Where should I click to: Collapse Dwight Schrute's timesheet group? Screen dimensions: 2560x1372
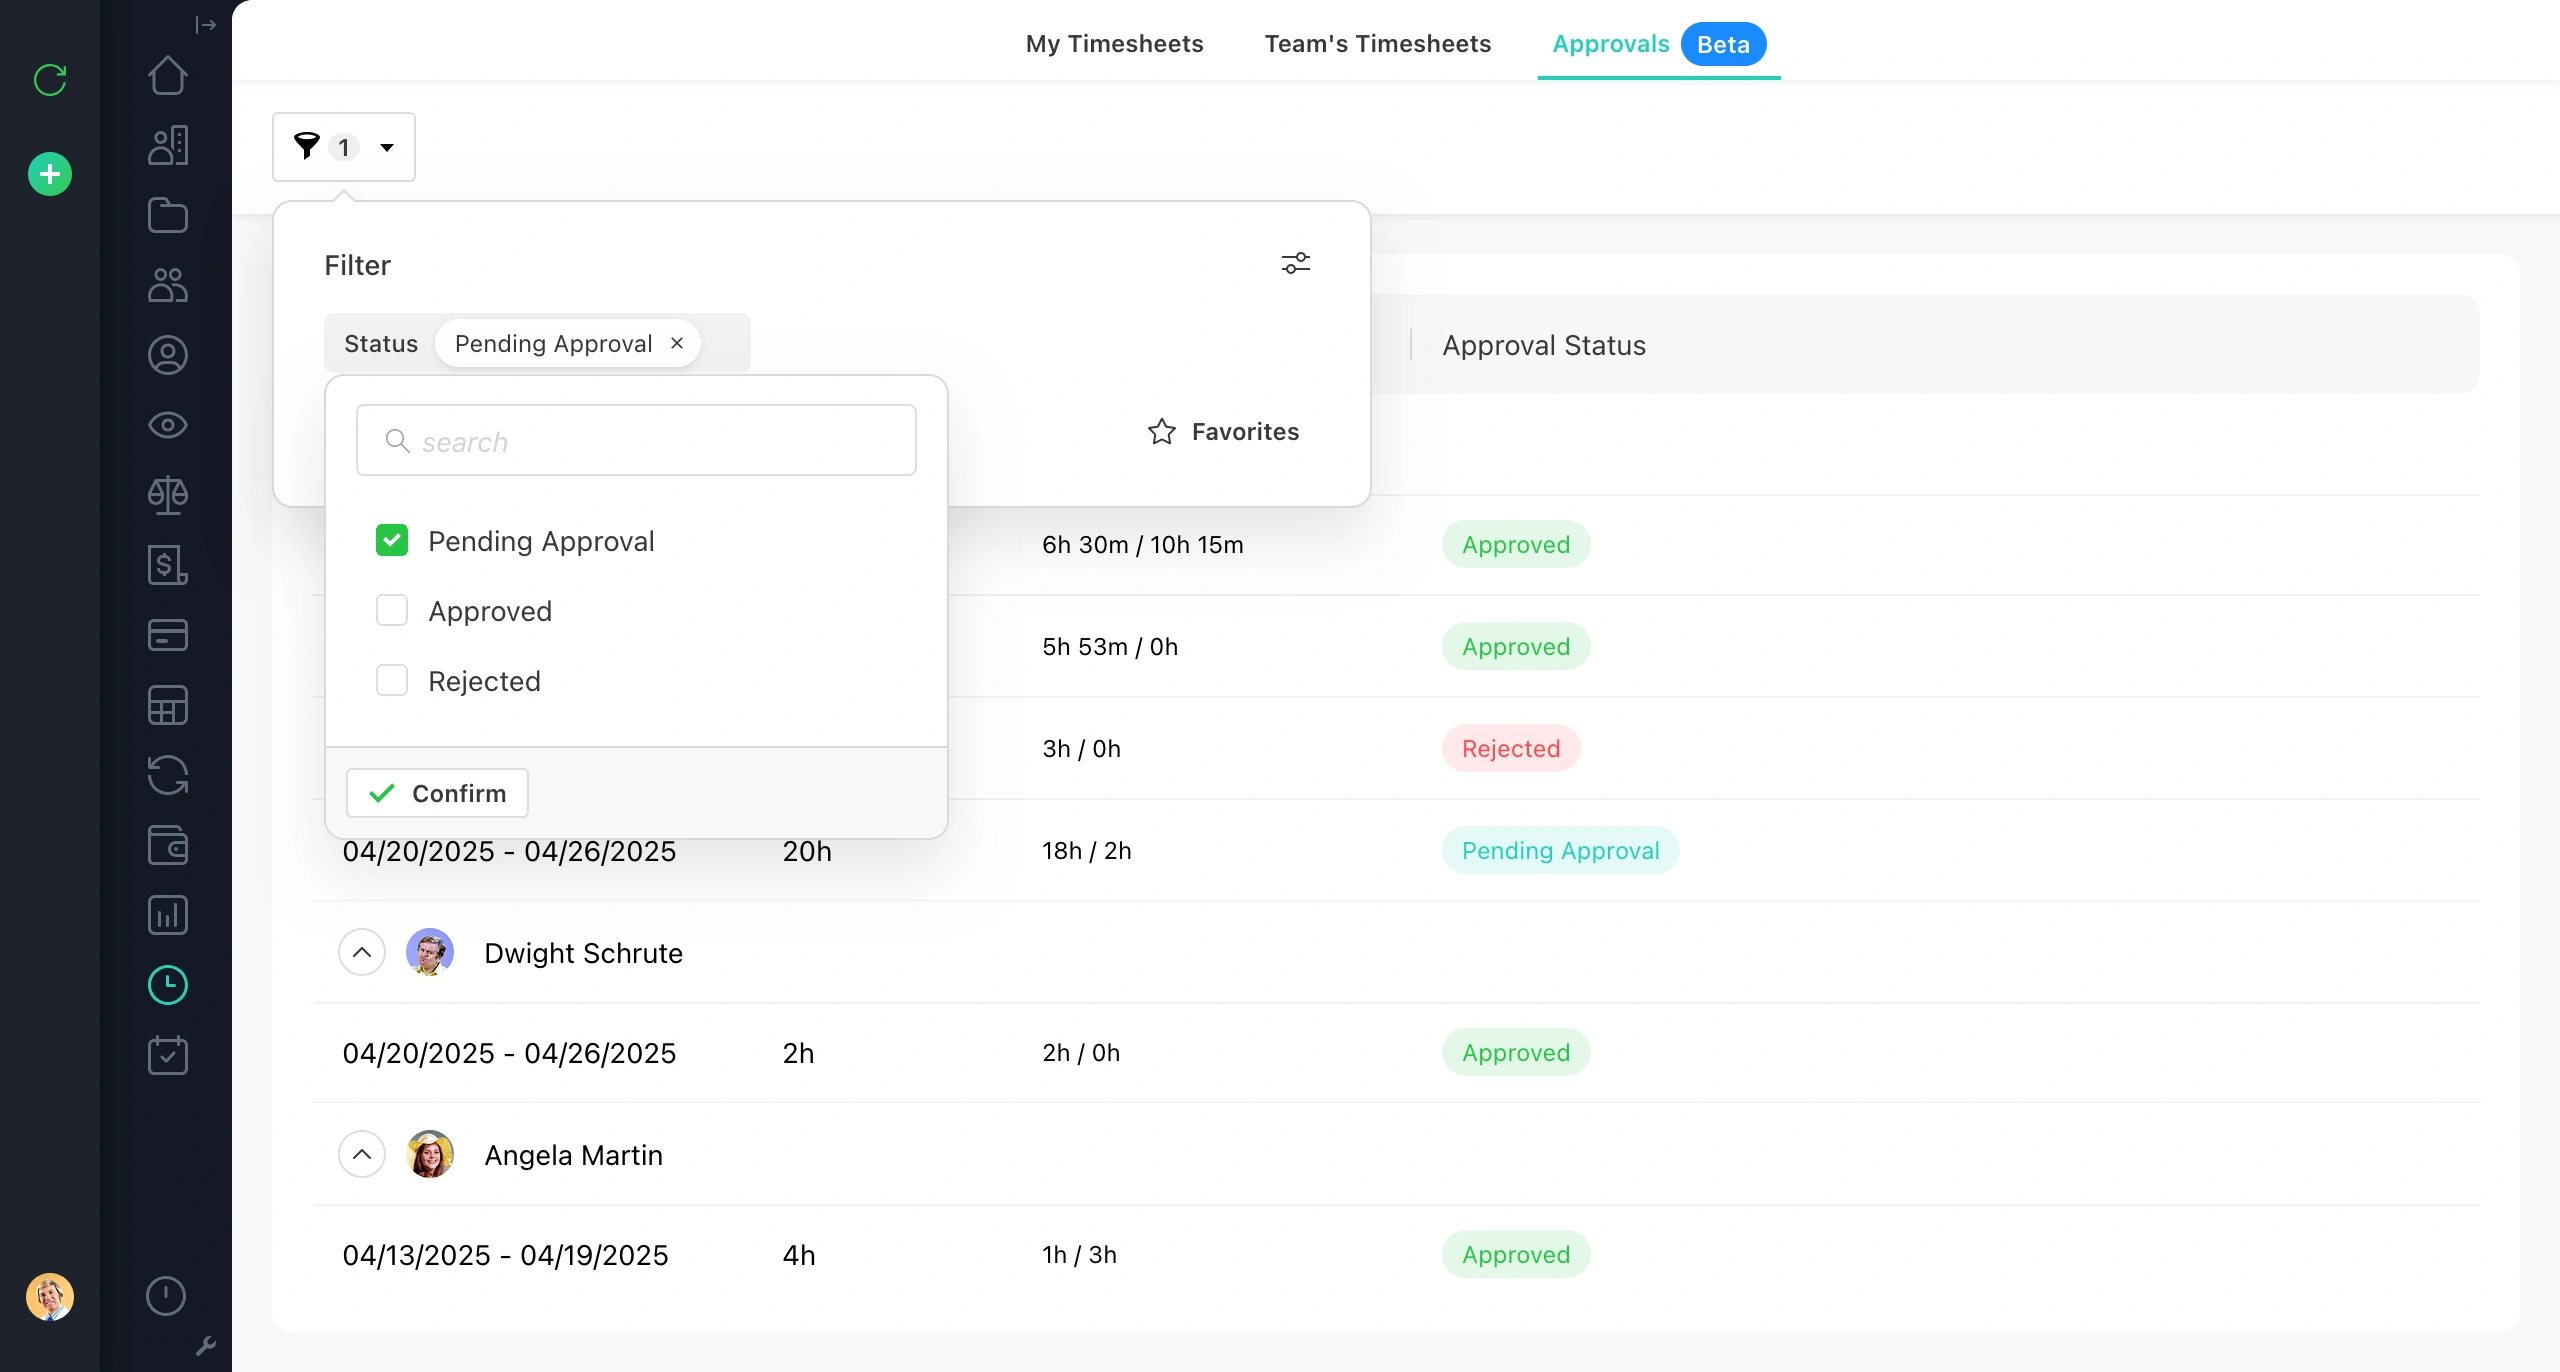[x=361, y=952]
